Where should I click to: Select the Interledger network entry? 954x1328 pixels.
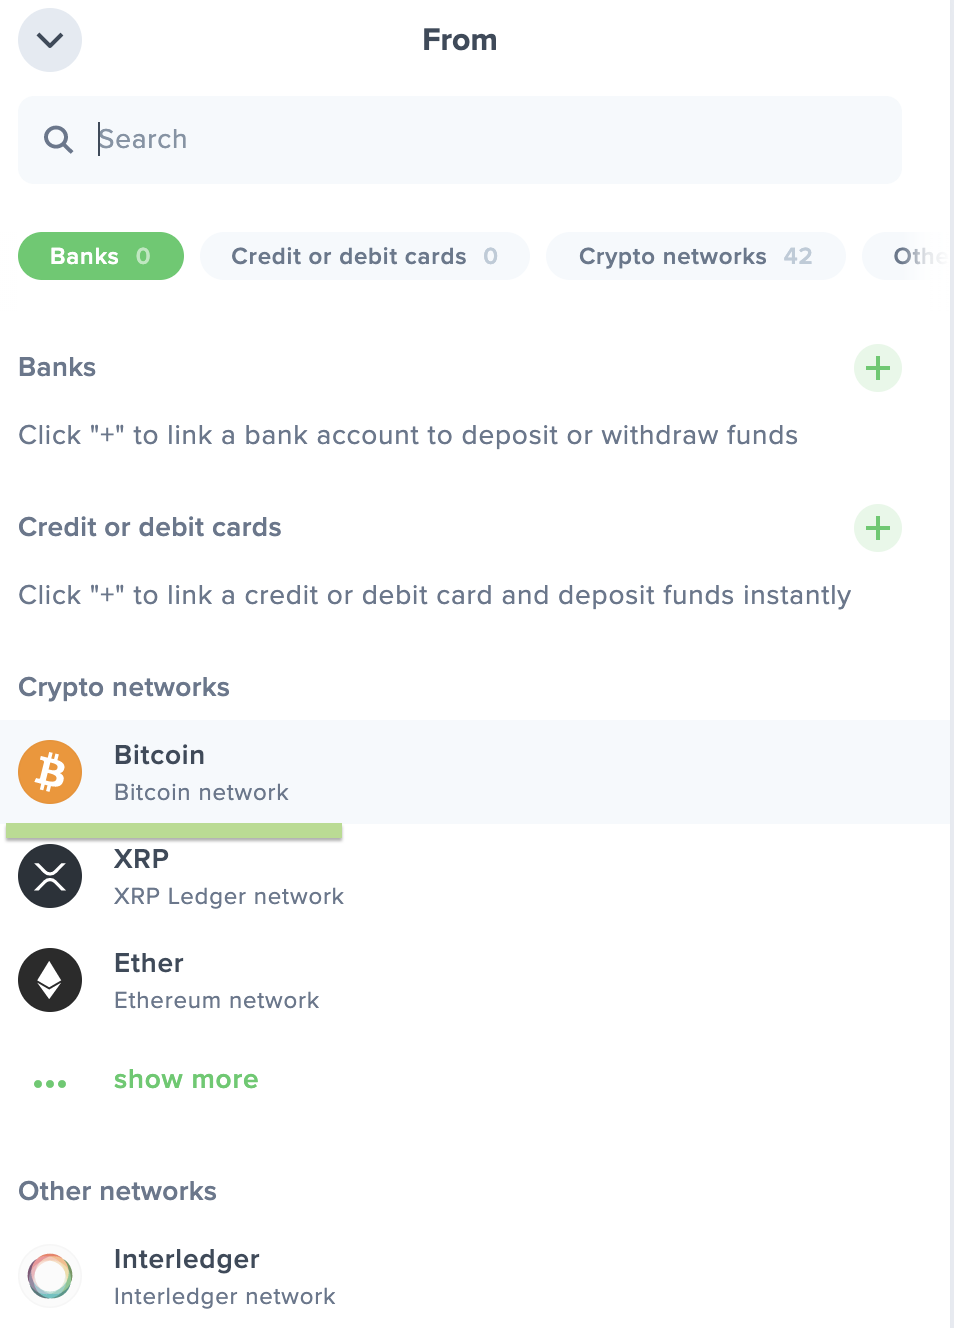point(224,1277)
